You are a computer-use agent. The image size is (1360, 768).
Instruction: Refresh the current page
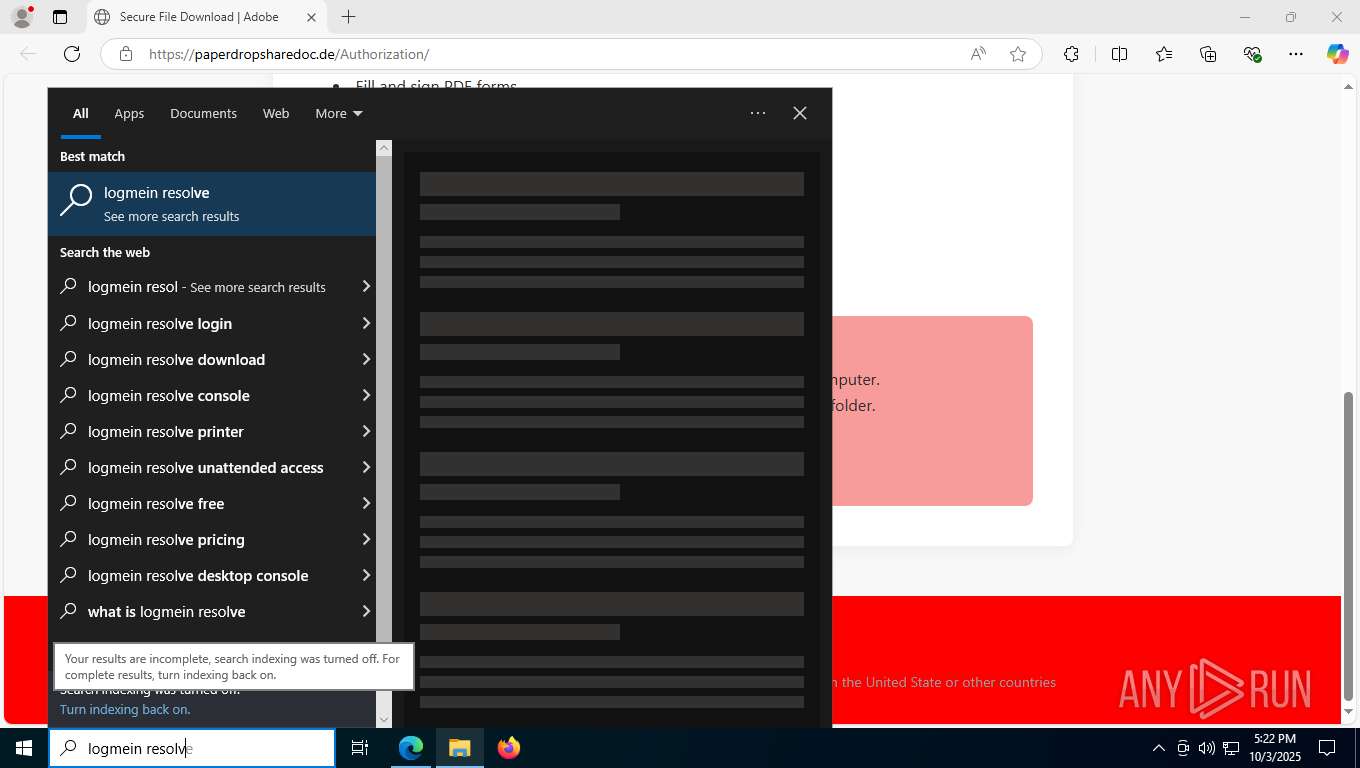click(72, 54)
